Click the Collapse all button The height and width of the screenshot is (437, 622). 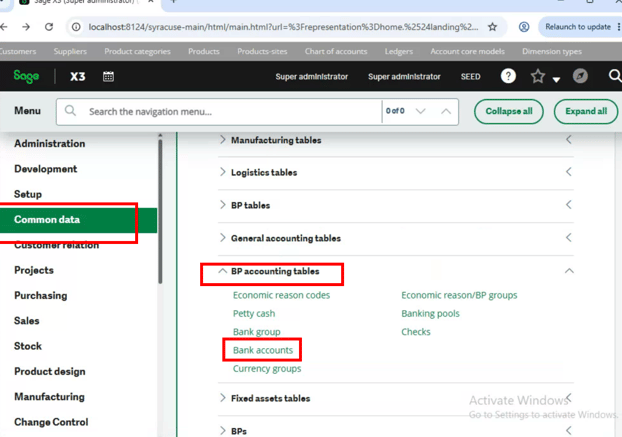pos(509,111)
